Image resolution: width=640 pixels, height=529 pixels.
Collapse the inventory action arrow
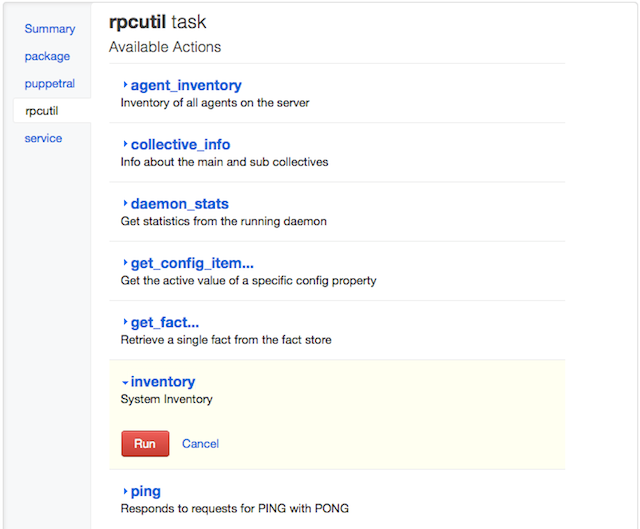[x=125, y=382]
